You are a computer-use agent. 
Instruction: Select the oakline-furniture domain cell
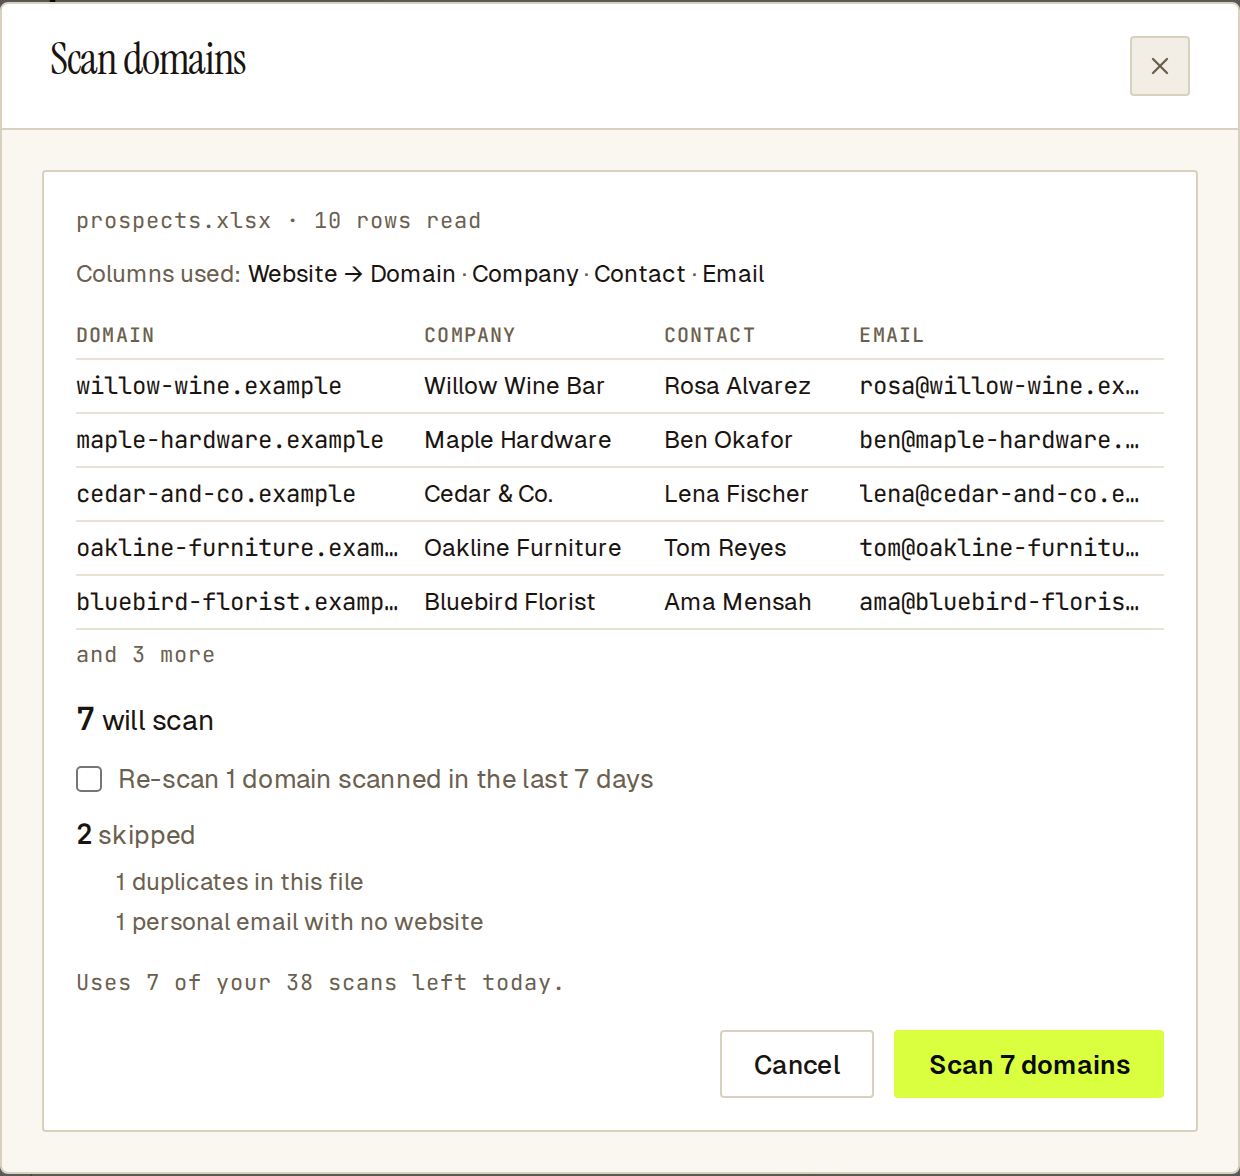[x=237, y=548]
